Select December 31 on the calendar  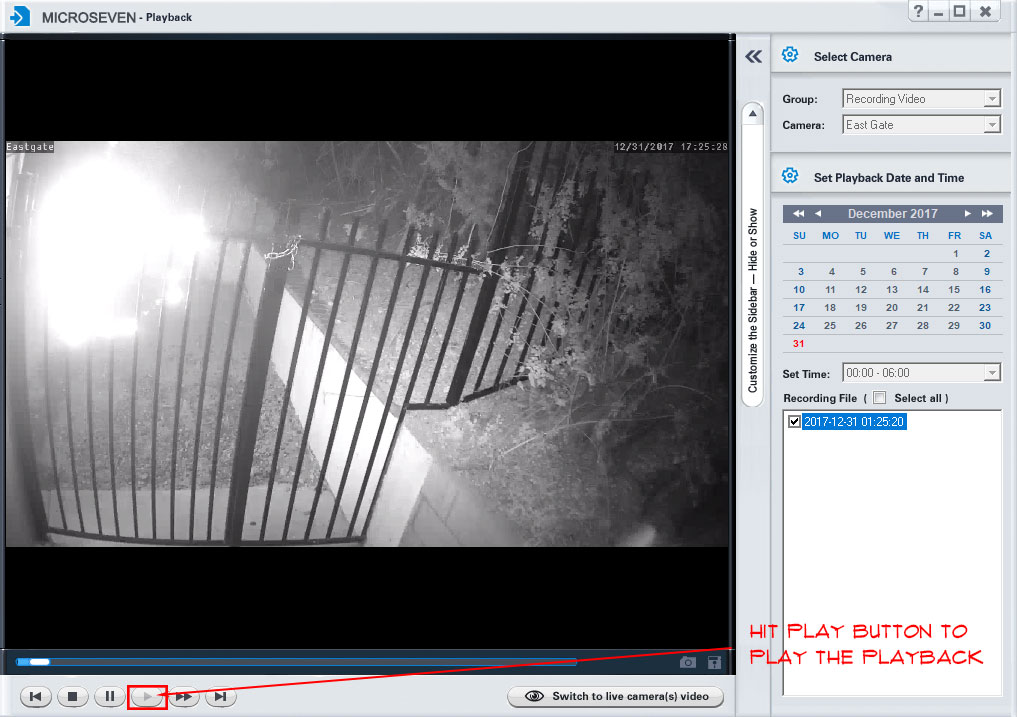799,344
